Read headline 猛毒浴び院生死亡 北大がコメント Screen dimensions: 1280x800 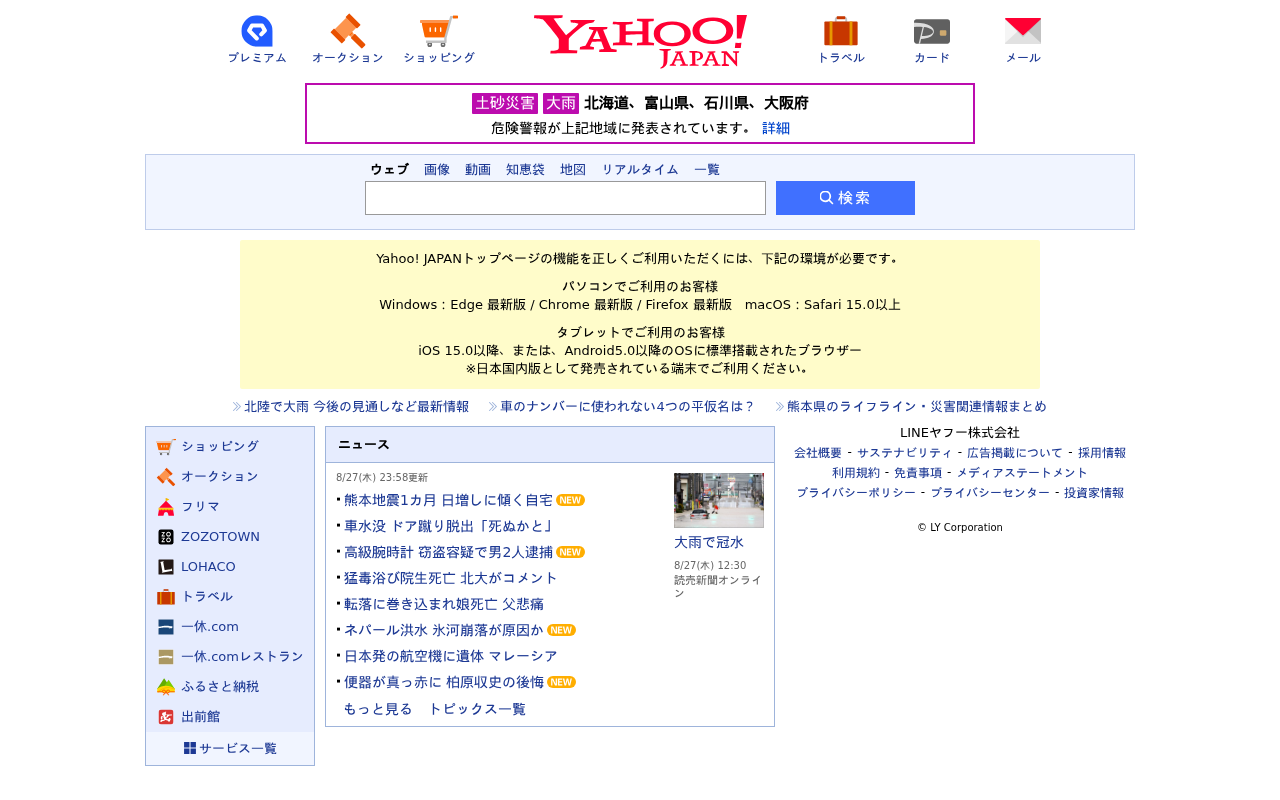(451, 578)
